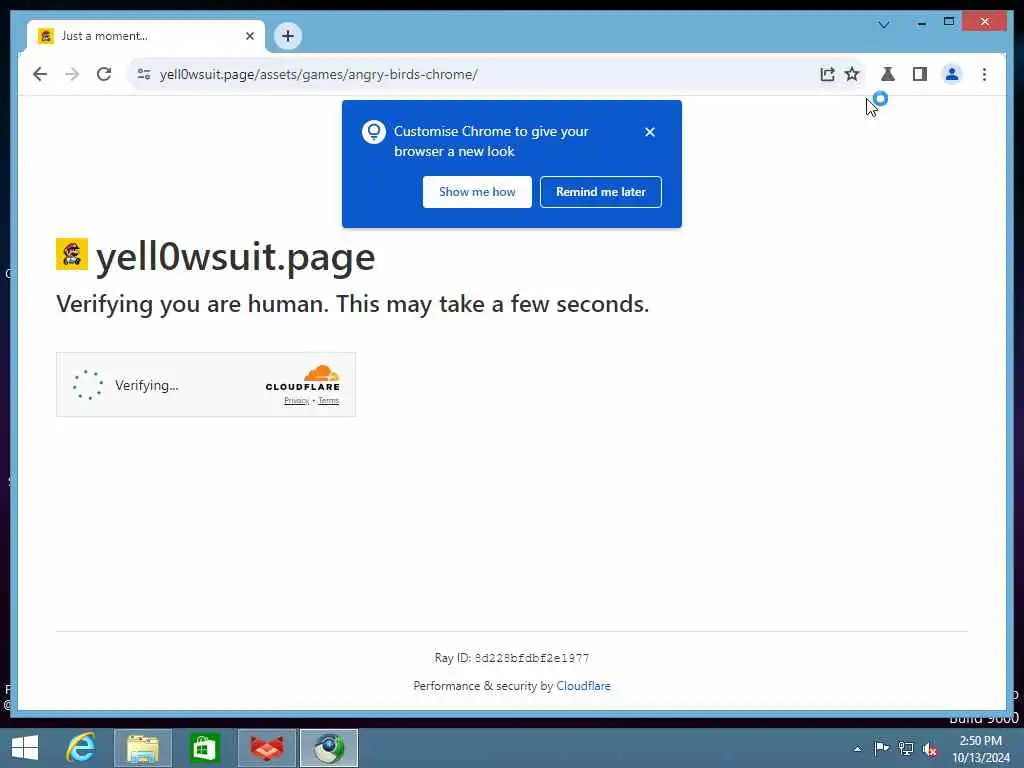The image size is (1024, 768).
Task: Show hidden system tray icons
Action: click(857, 749)
